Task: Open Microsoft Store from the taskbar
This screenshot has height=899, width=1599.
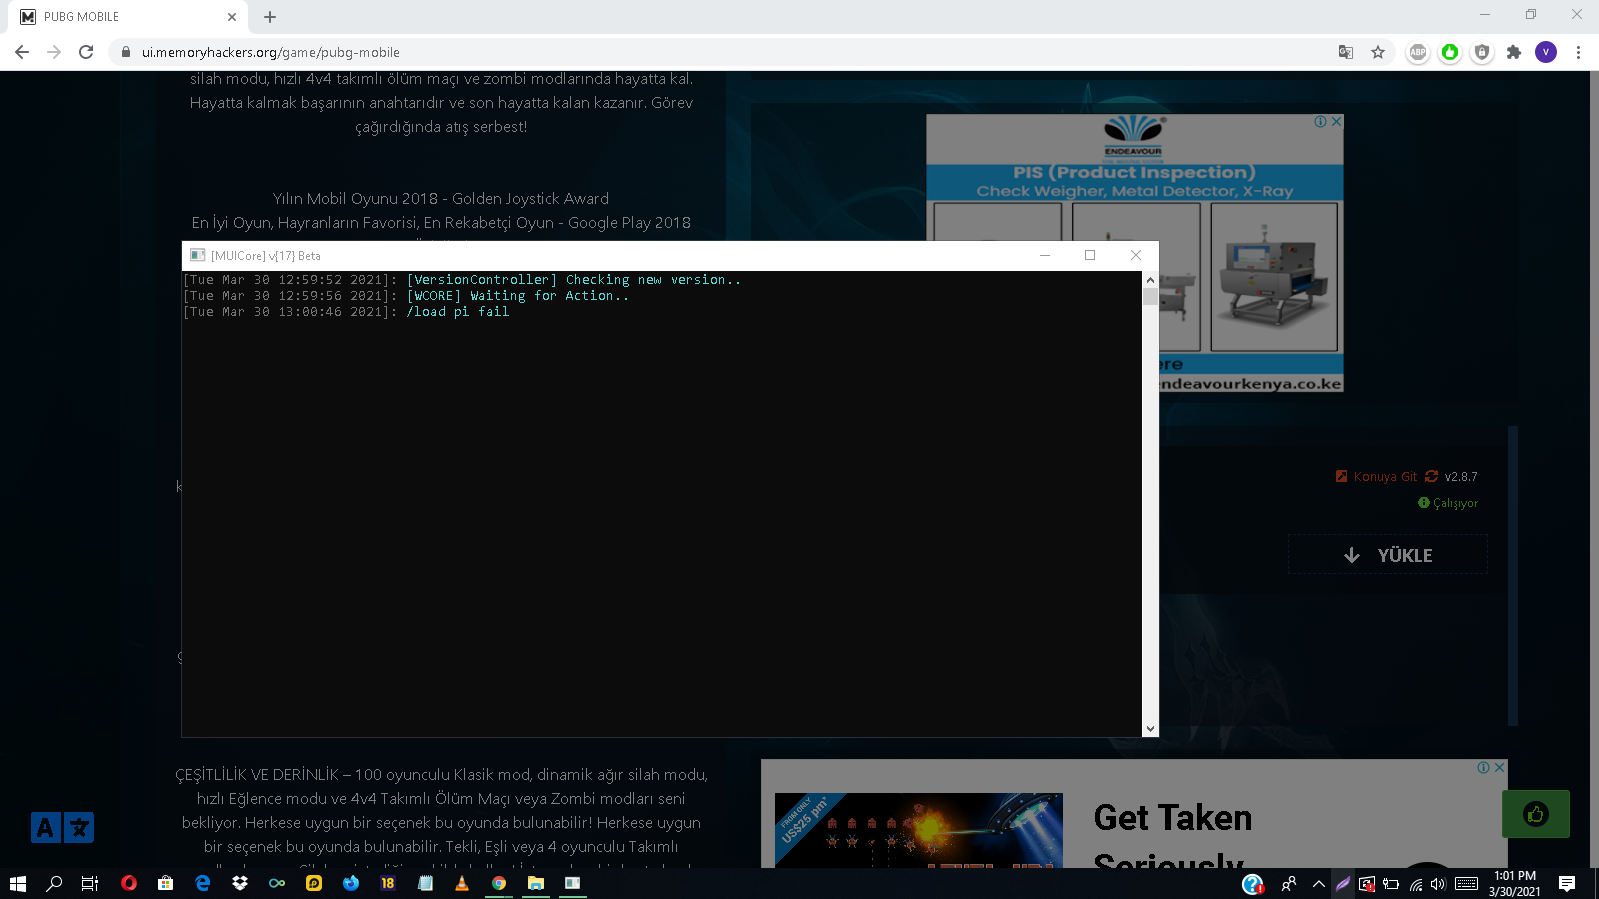Action: pyautogui.click(x=166, y=883)
